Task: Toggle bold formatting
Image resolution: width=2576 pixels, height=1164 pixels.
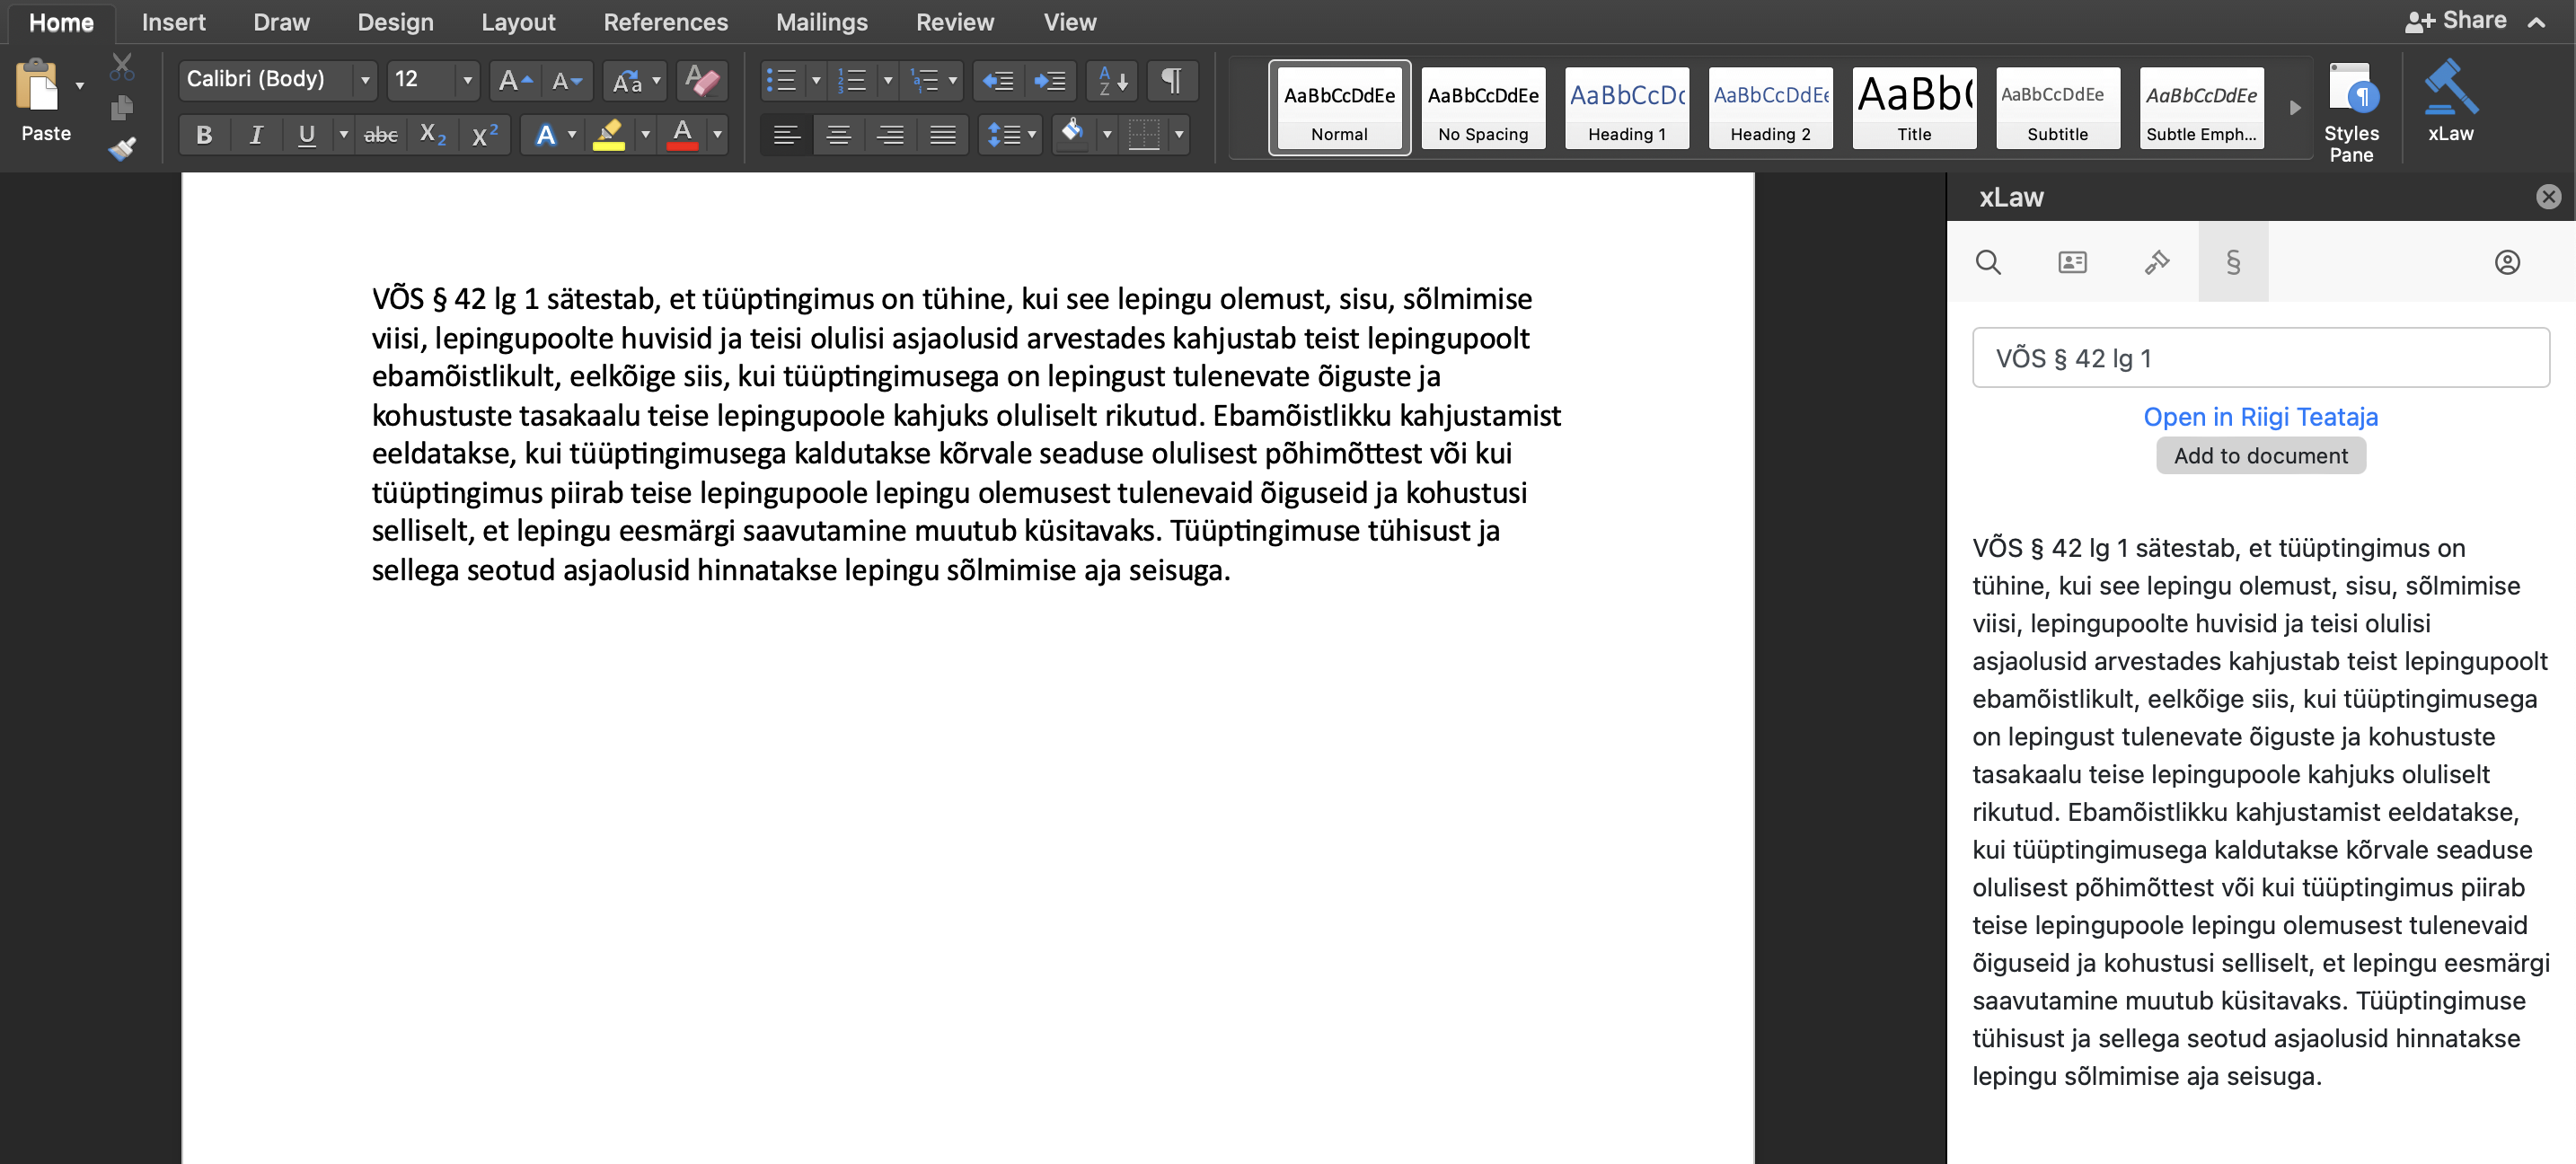Action: click(204, 134)
